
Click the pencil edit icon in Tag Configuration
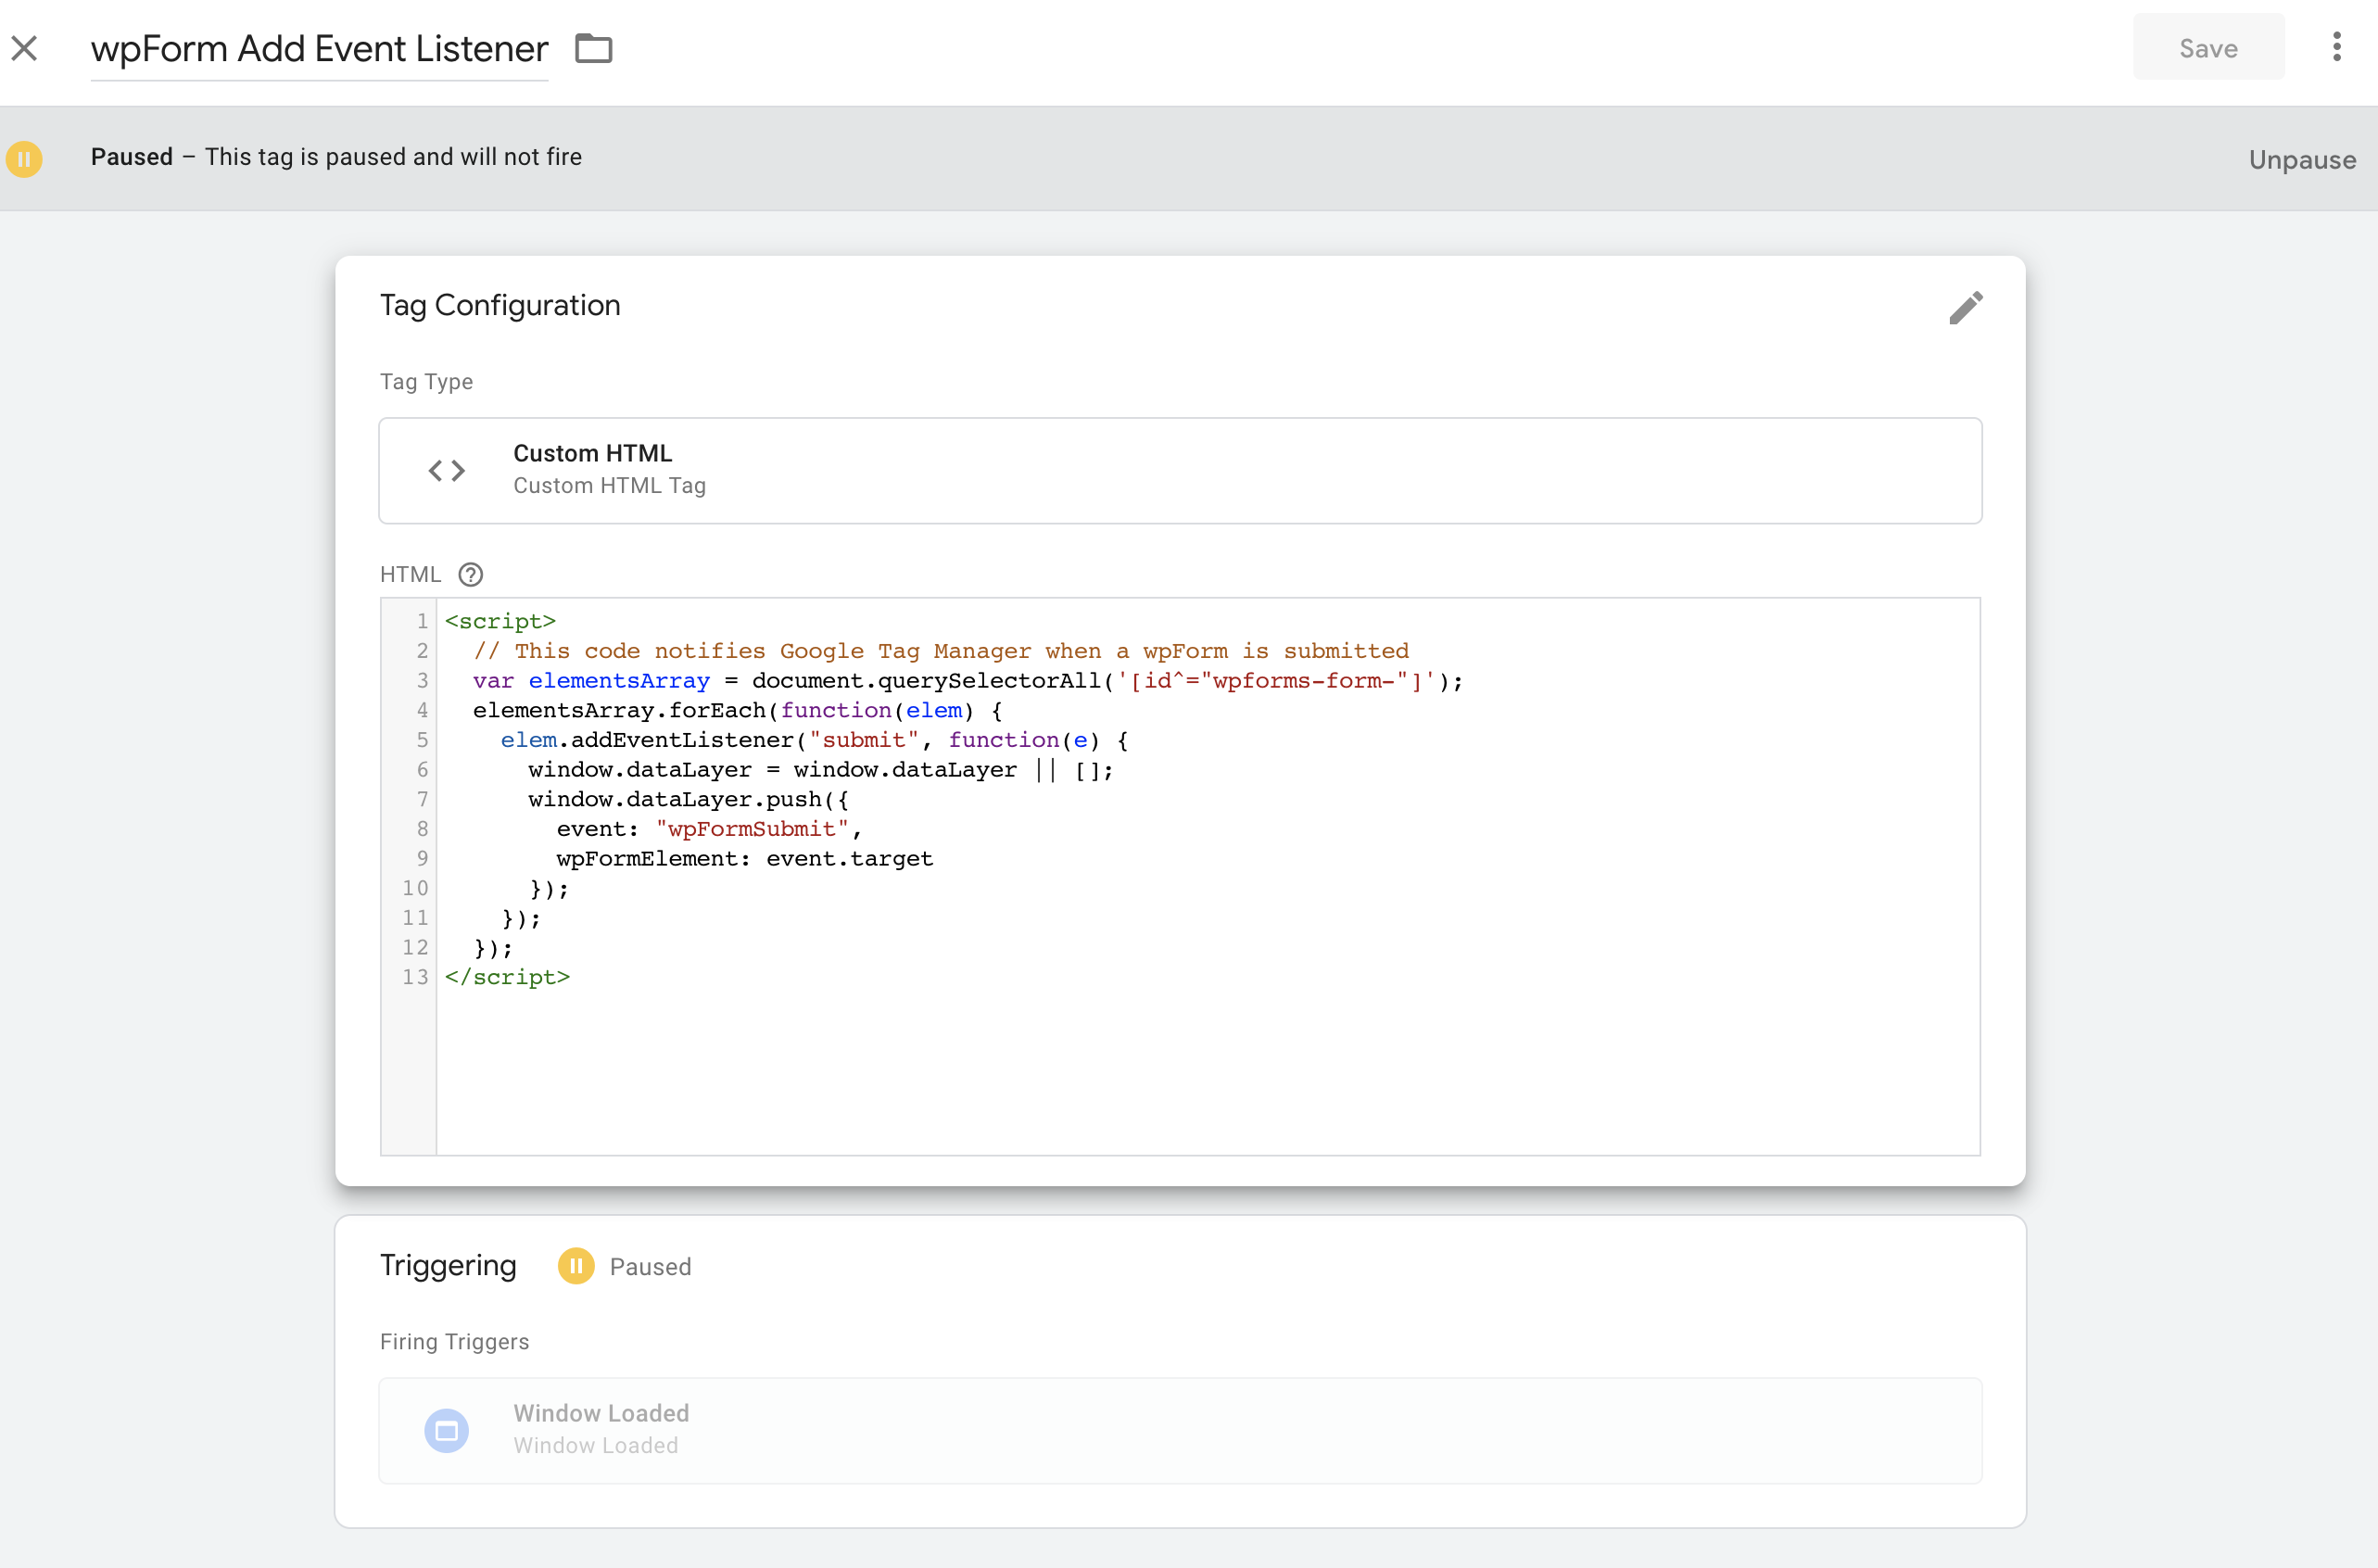click(1965, 308)
